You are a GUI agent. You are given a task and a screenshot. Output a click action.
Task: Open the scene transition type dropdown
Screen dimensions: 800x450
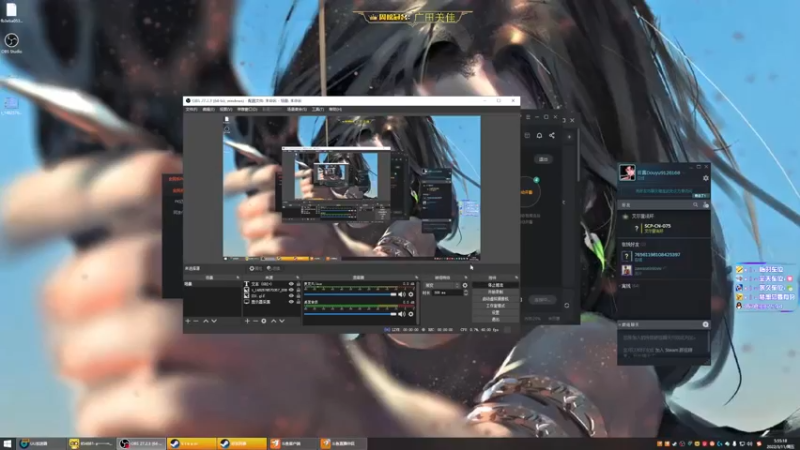pyautogui.click(x=442, y=285)
